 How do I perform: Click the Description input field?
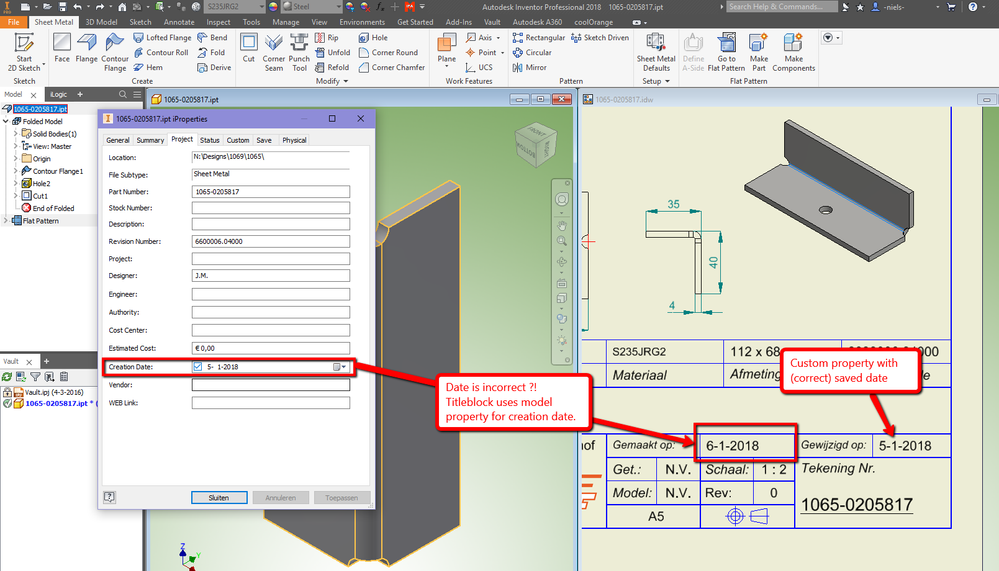(x=271, y=224)
